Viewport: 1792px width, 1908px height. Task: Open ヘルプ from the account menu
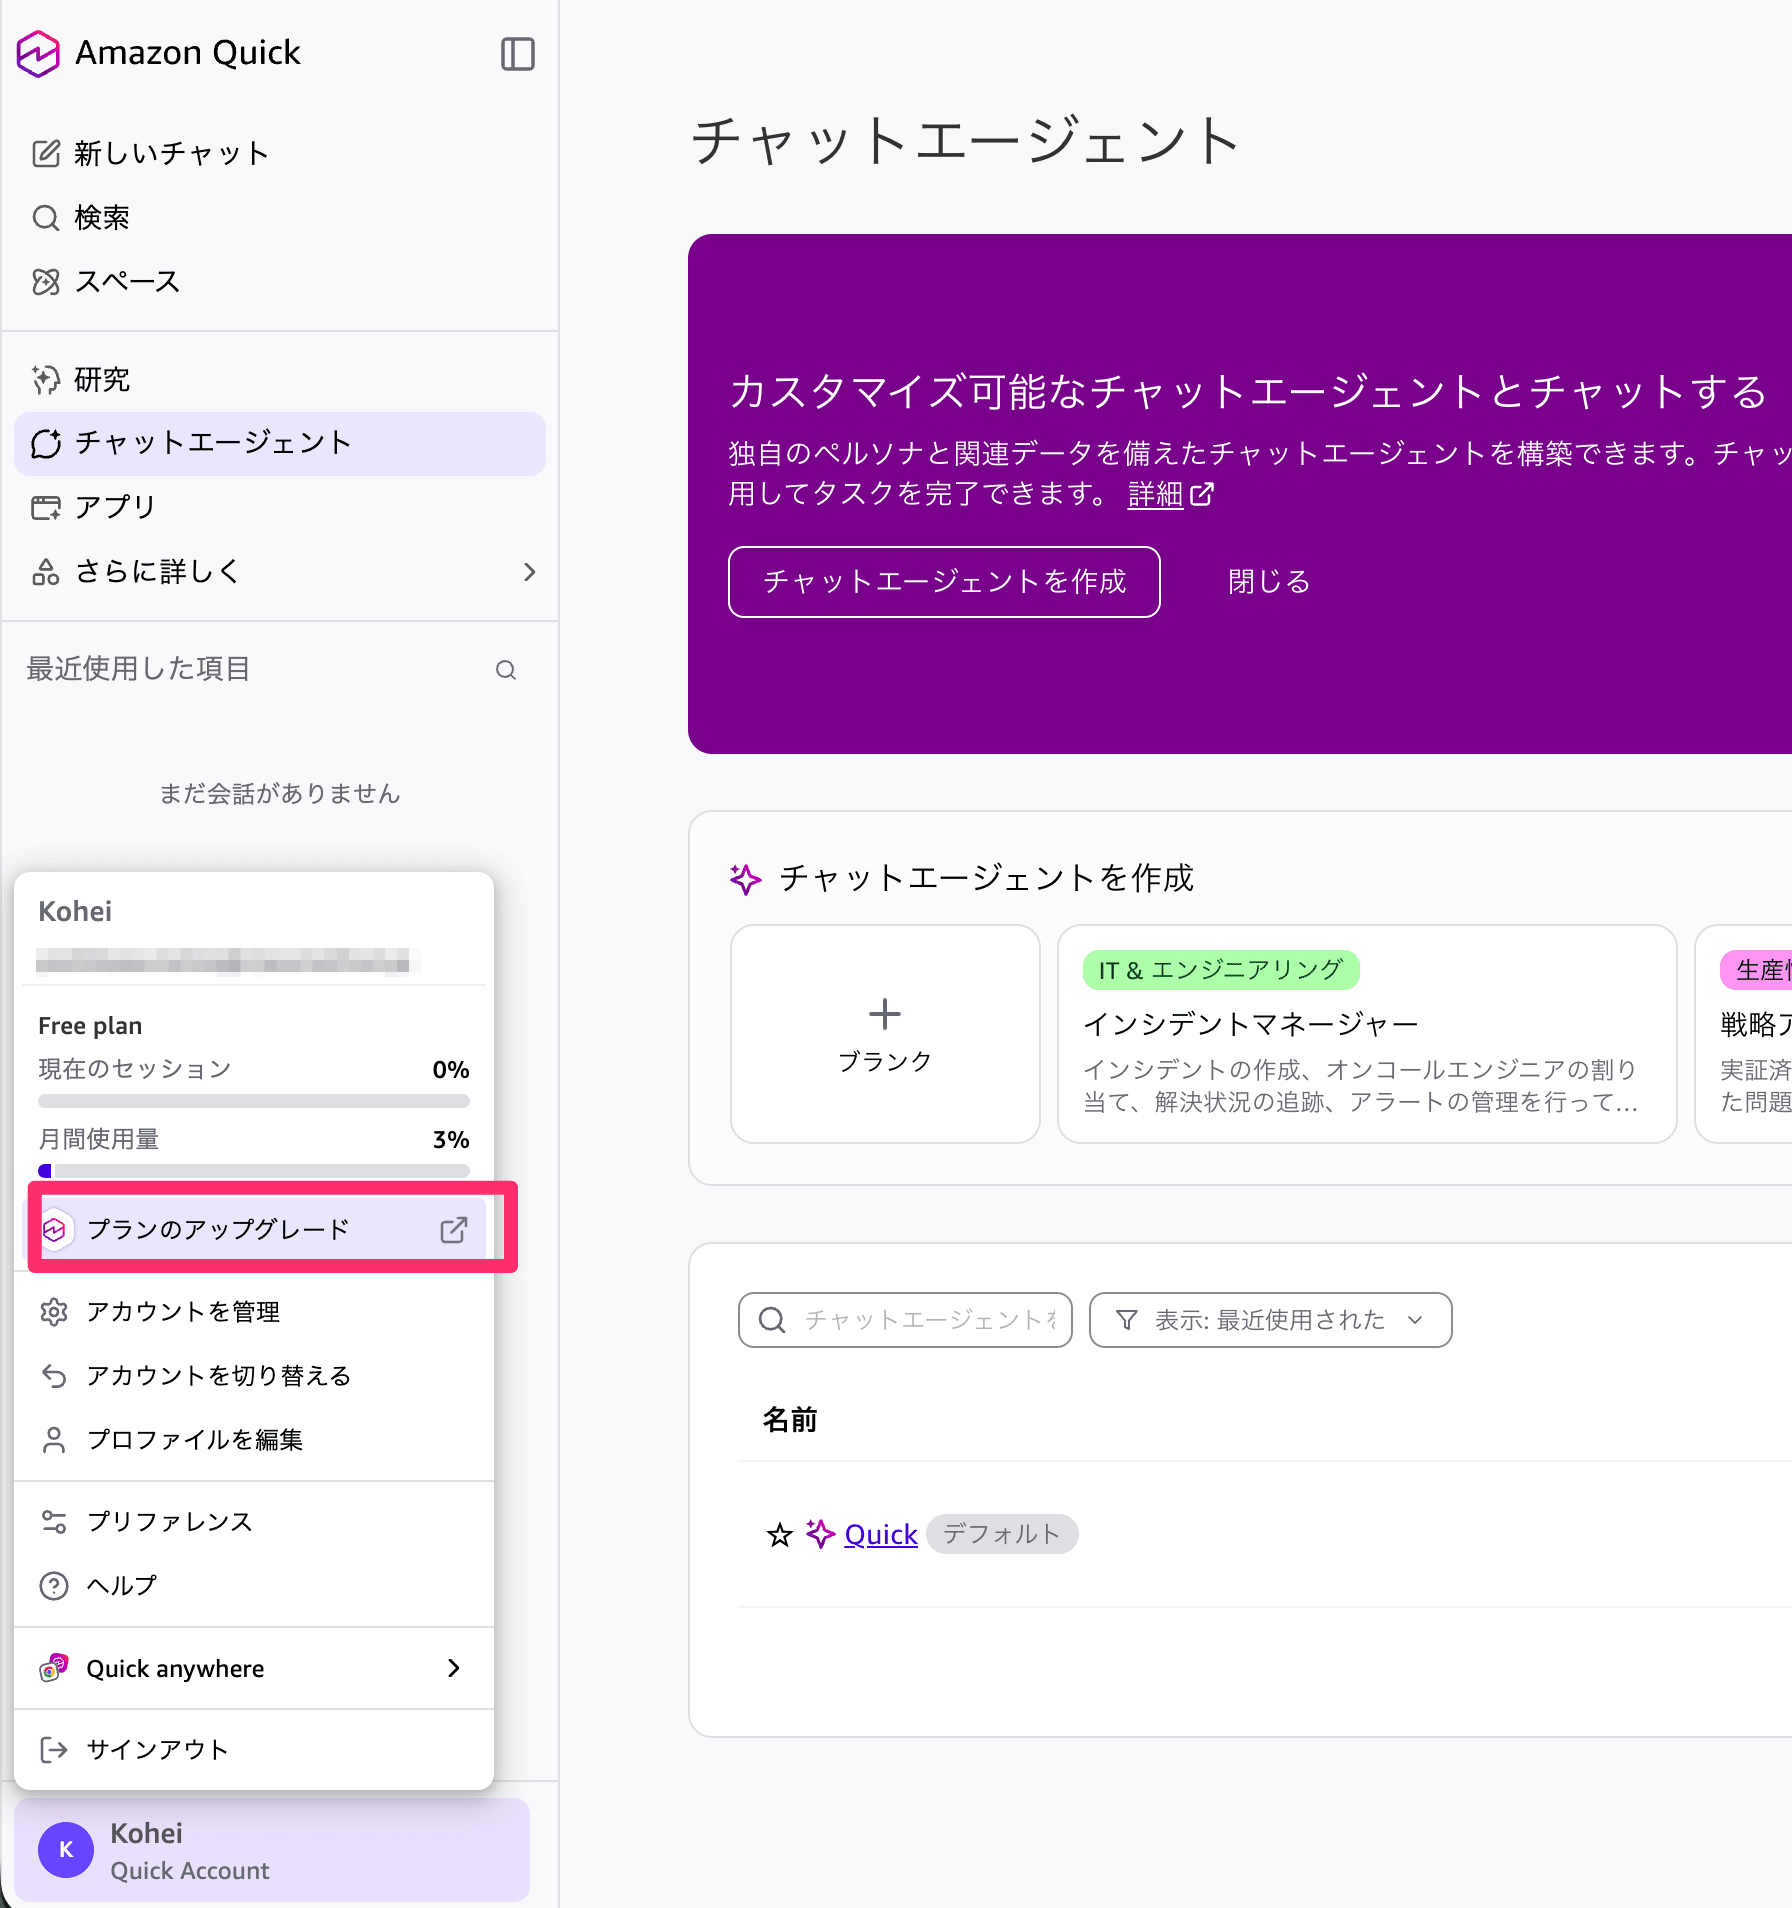[254, 1585]
